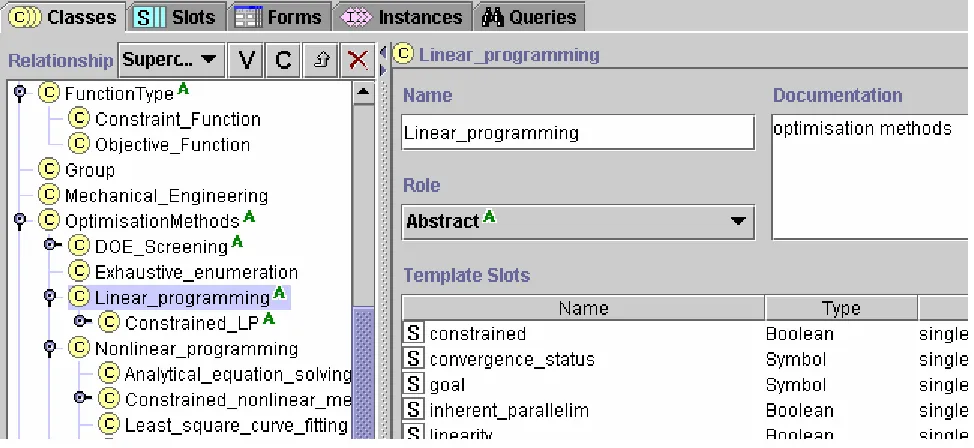Click the slot icon beside constrained
The image size is (974, 448).
click(414, 334)
